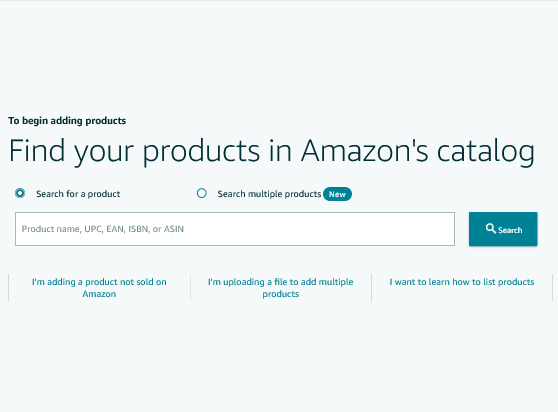This screenshot has height=412, width=558.
Task: Click the "Search" text on the teal button
Action: coord(510,230)
